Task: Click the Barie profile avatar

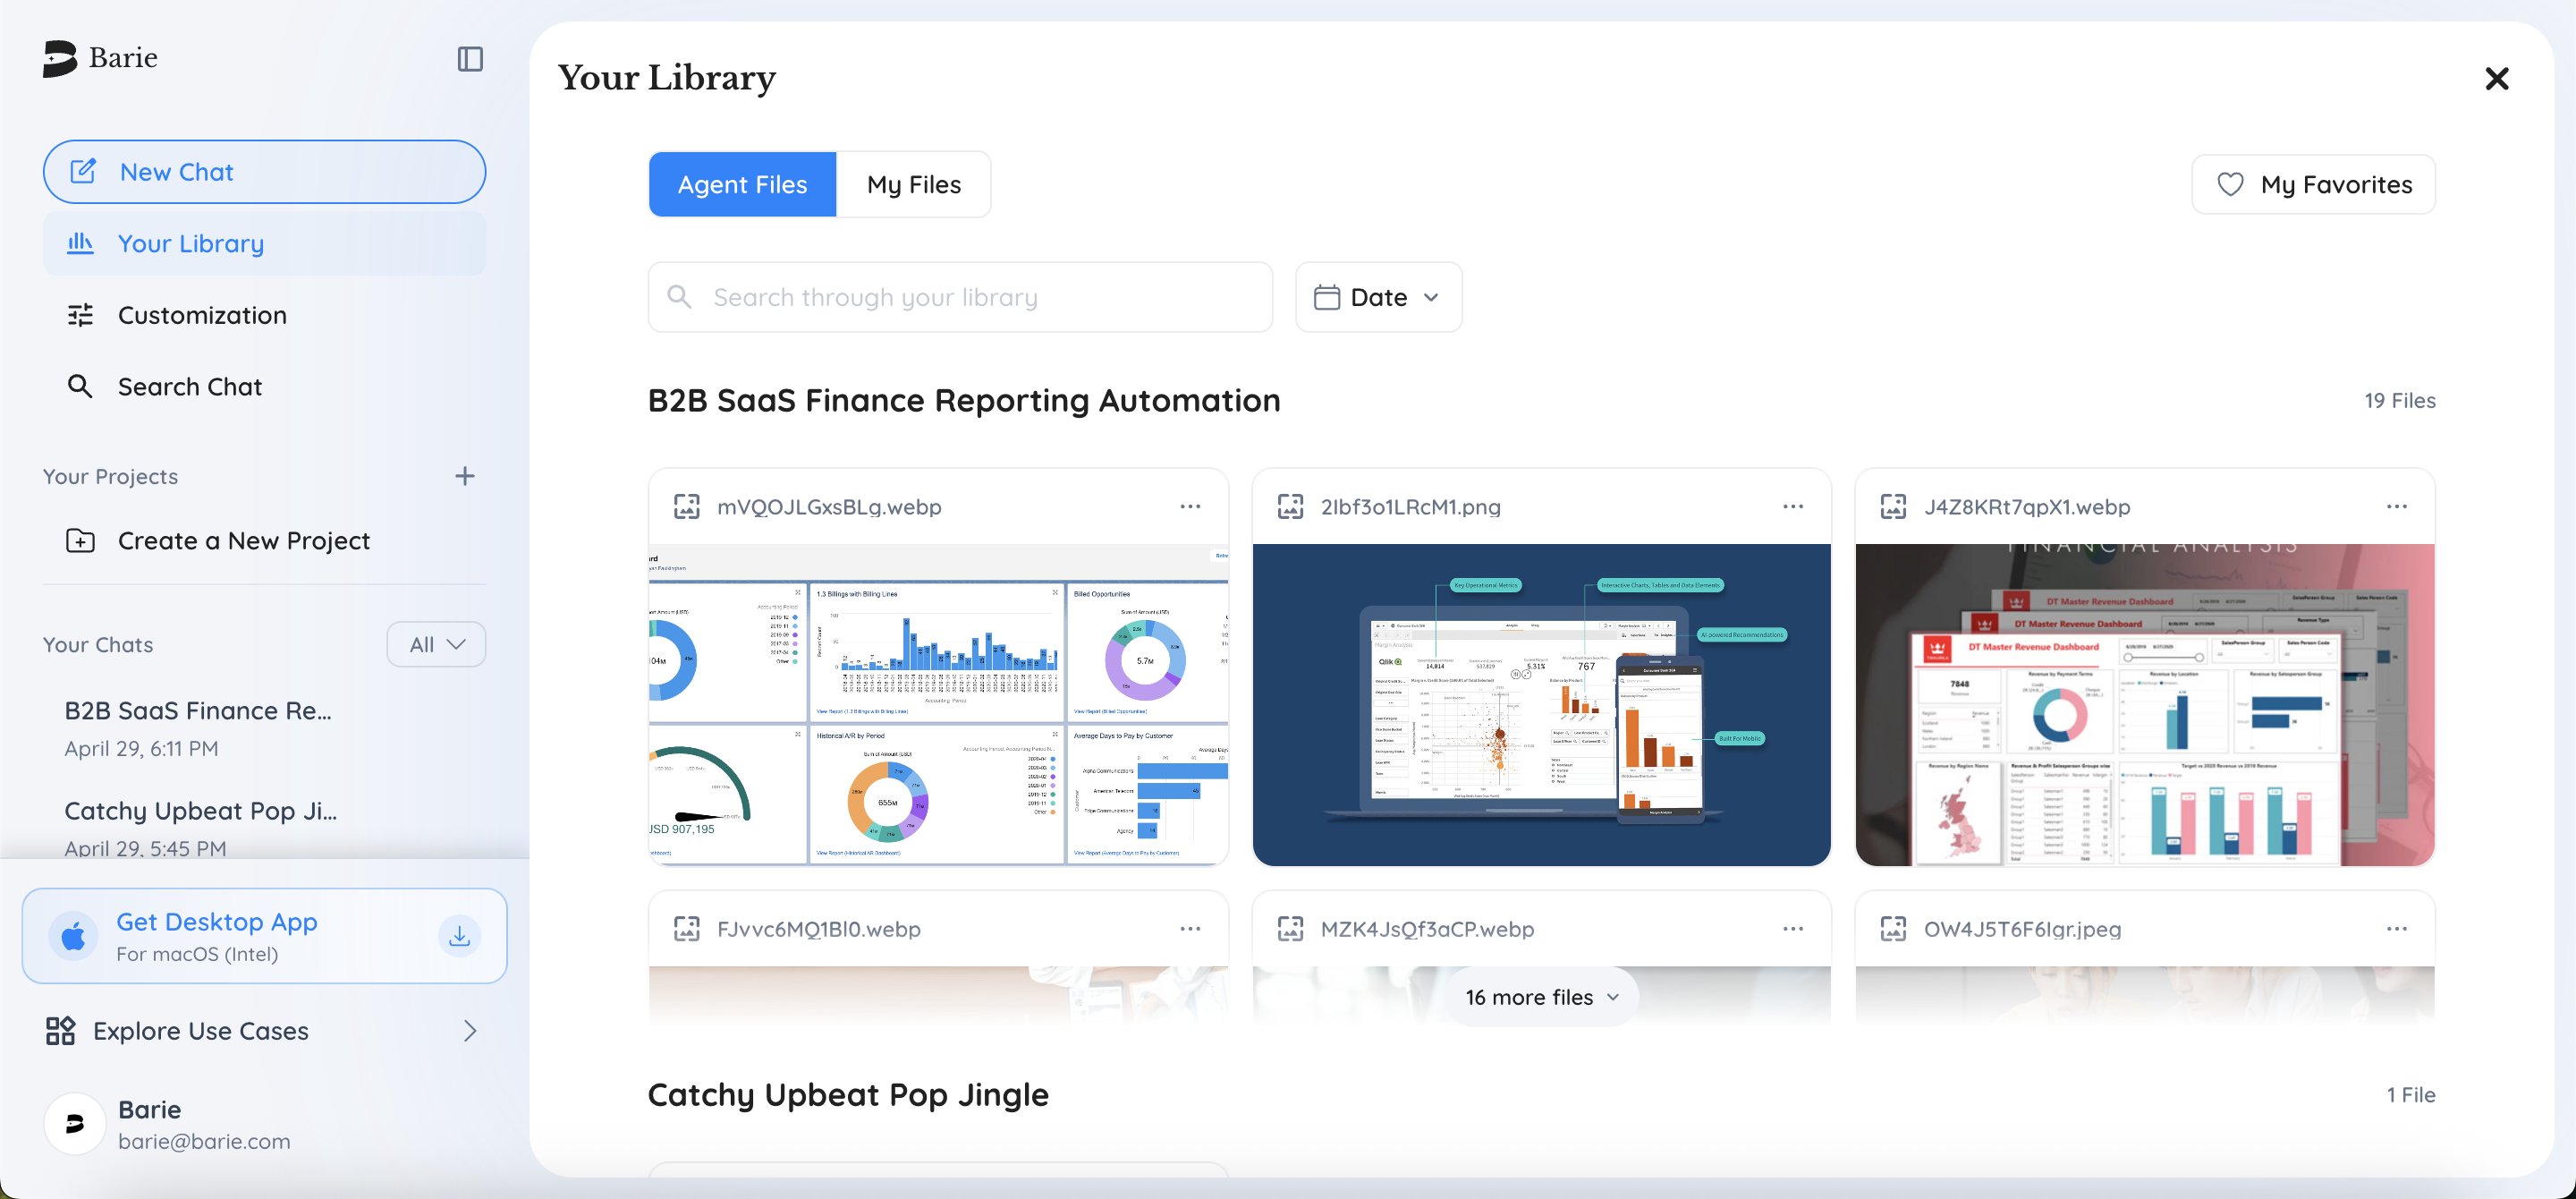Action: coord(75,1124)
